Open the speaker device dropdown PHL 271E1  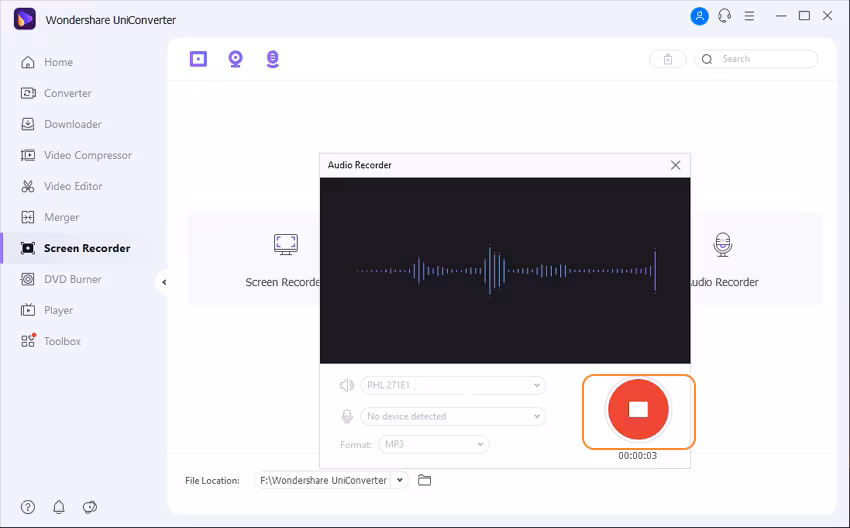tap(453, 385)
